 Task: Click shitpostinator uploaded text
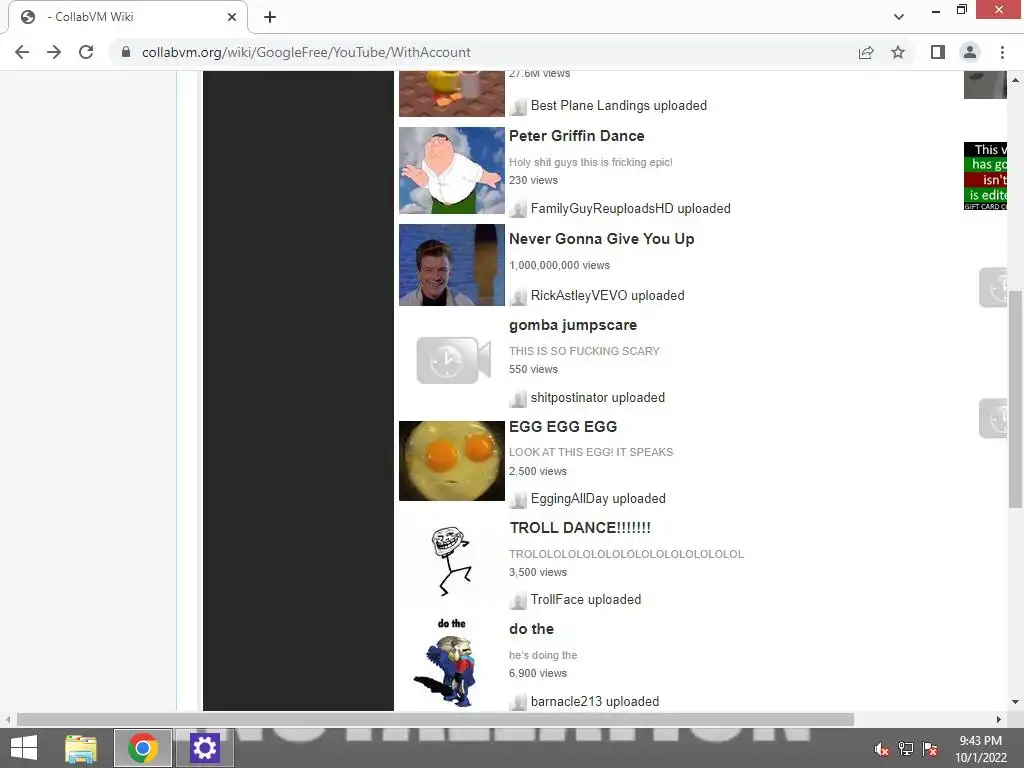(598, 398)
